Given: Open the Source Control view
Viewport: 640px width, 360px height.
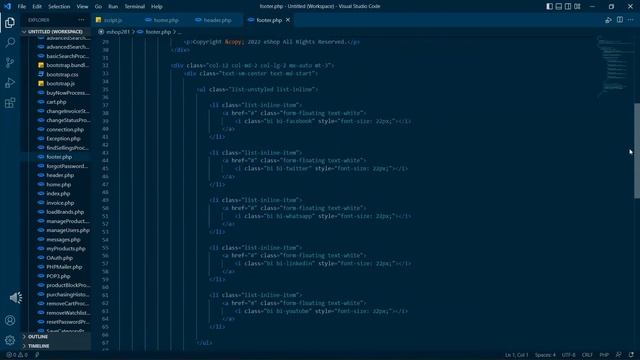Looking at the screenshot, I should point(10,62).
